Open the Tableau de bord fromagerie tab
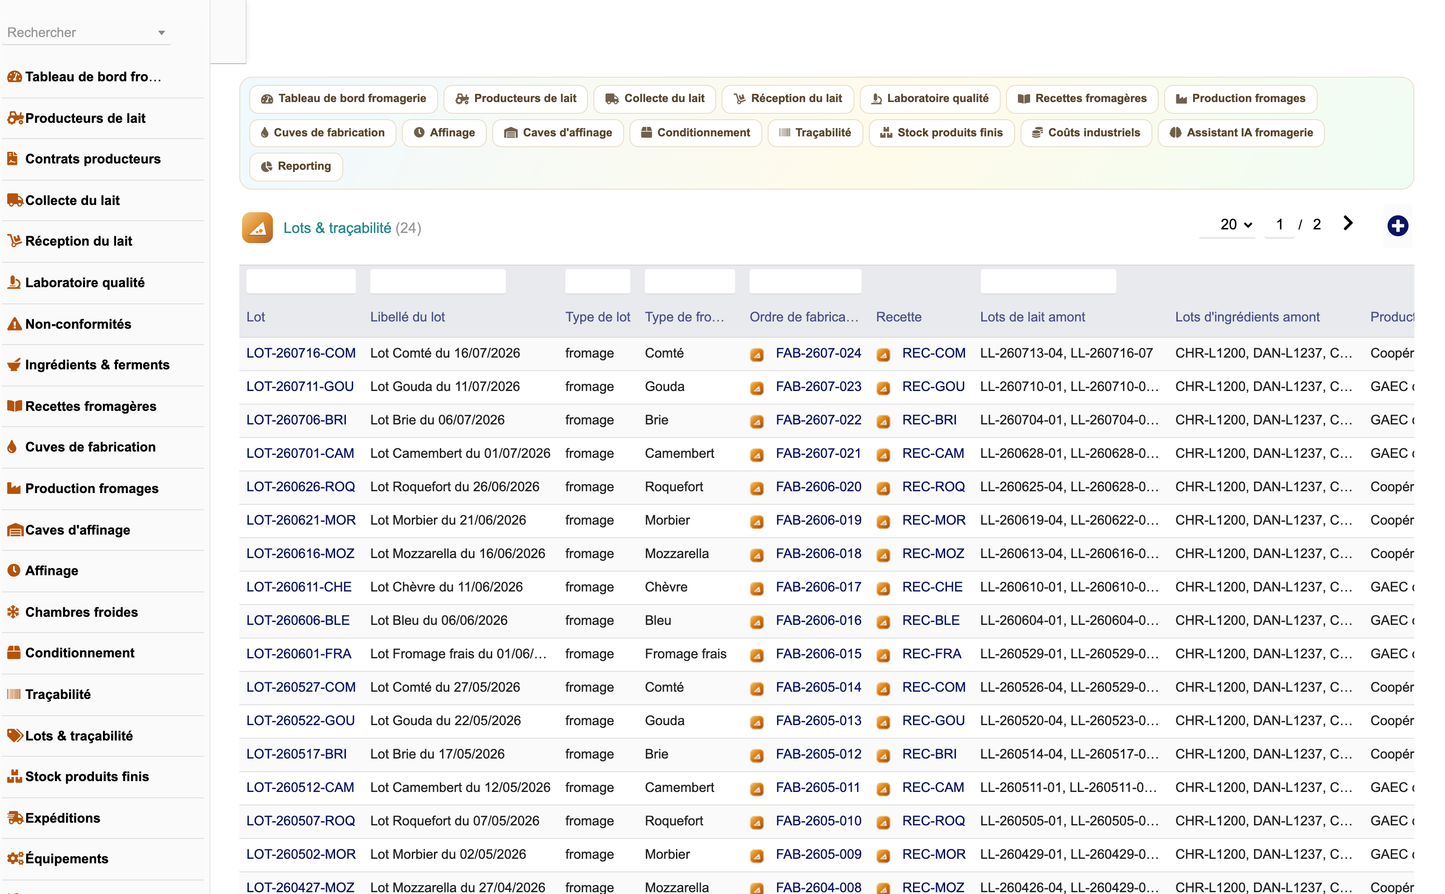Viewport: 1445px width, 894px height. [x=343, y=99]
